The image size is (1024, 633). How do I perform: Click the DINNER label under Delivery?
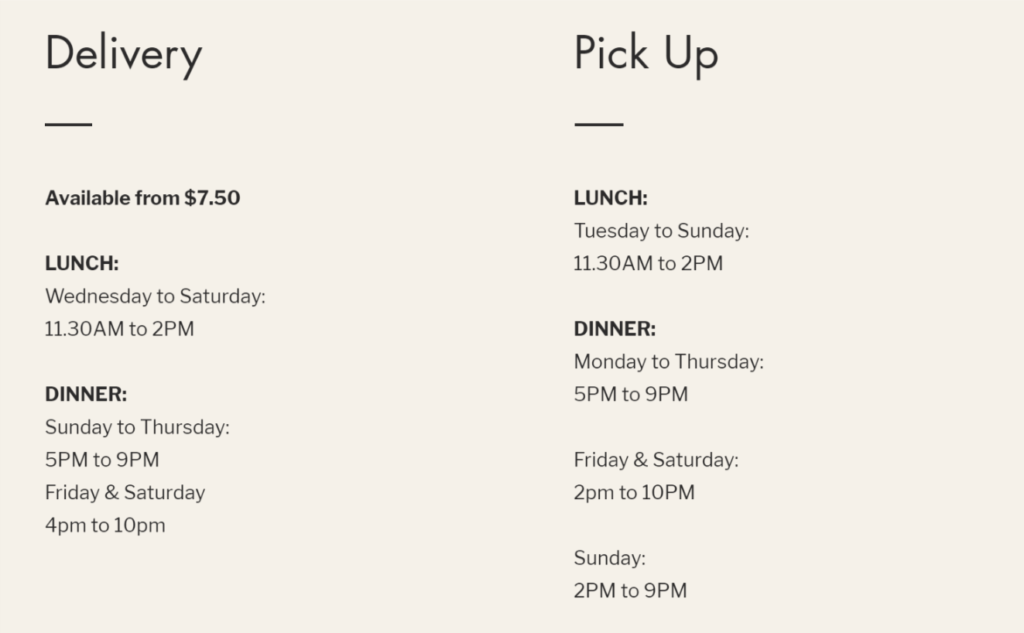click(86, 395)
